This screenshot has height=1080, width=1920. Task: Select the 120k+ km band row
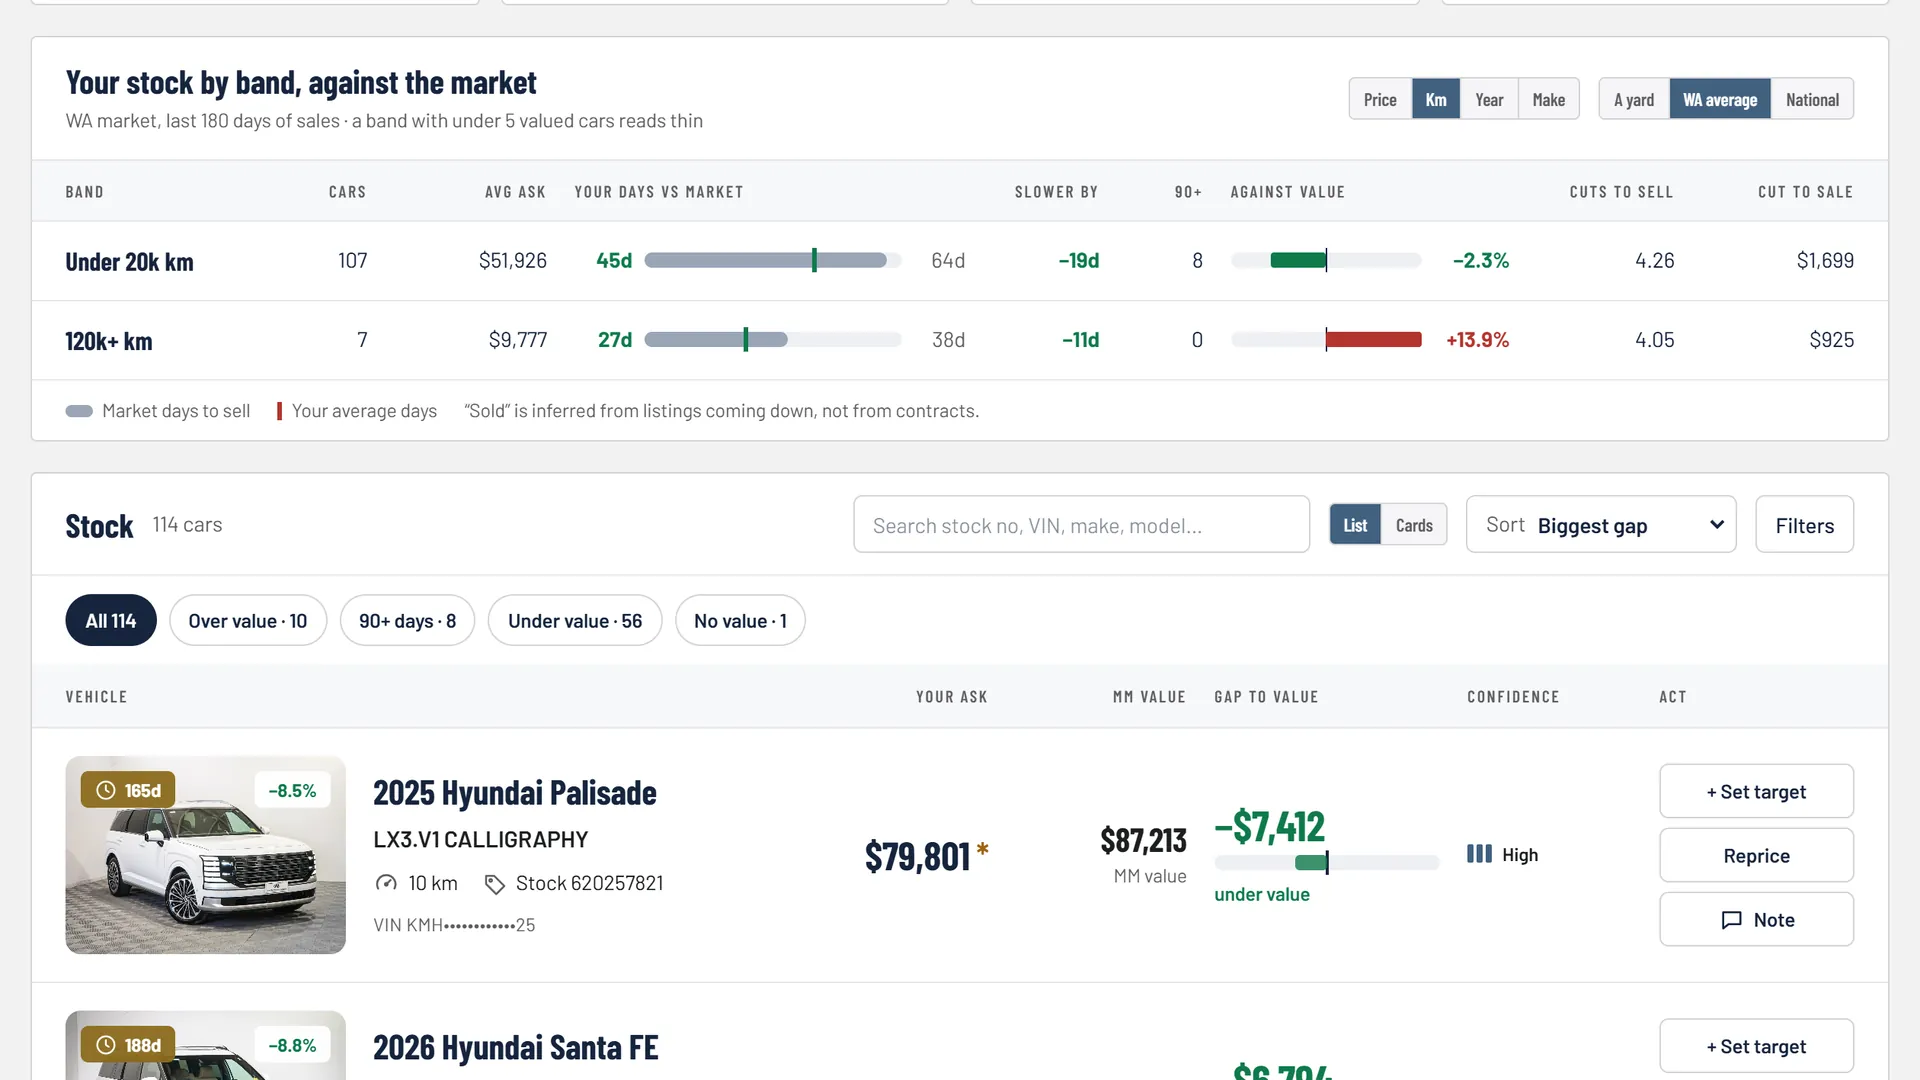960,340
